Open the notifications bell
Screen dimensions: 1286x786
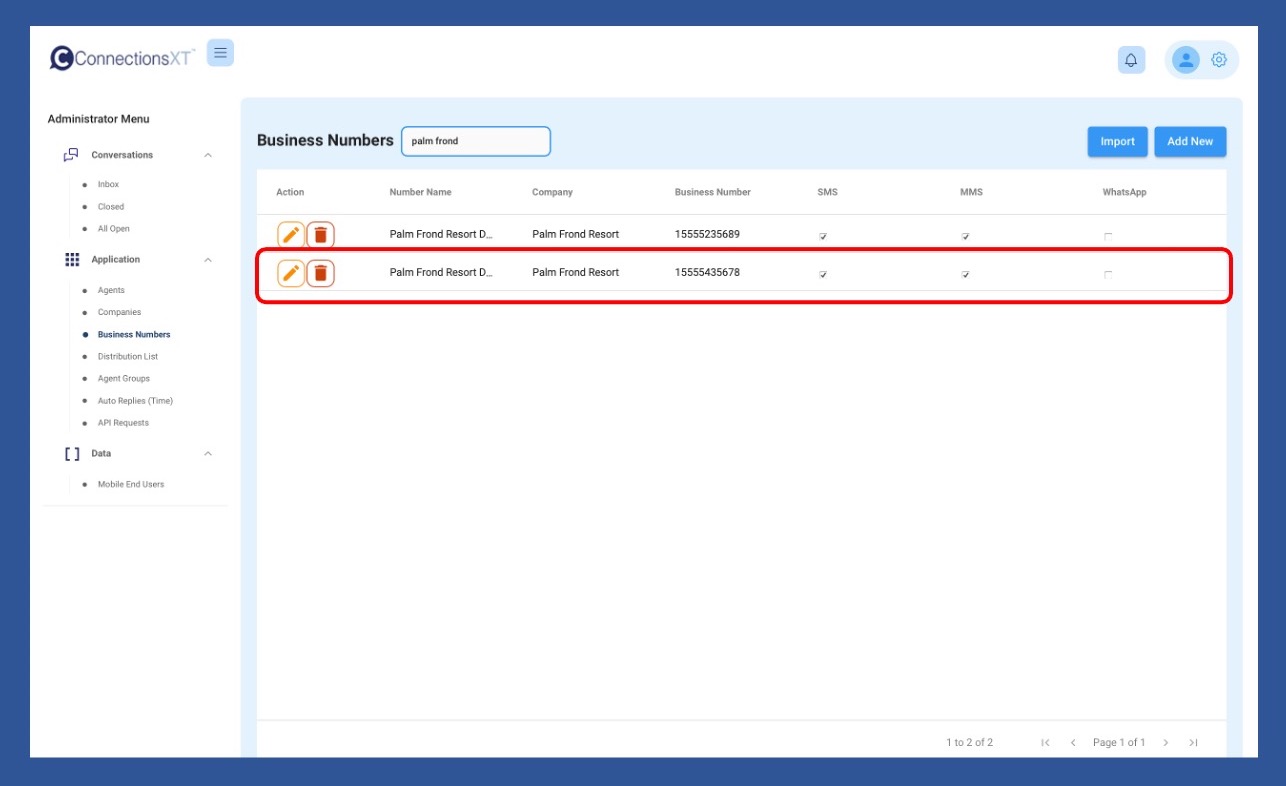1131,60
